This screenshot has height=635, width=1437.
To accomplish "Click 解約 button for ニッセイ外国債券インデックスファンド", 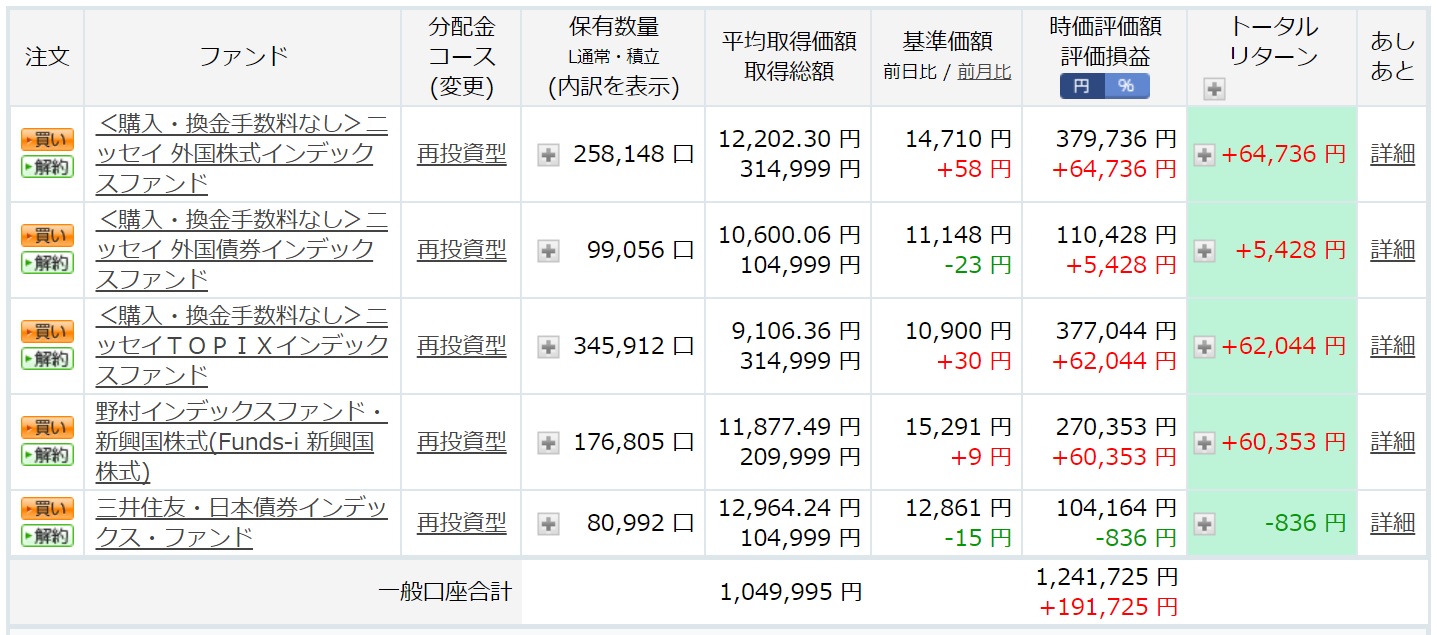I will click(47, 263).
